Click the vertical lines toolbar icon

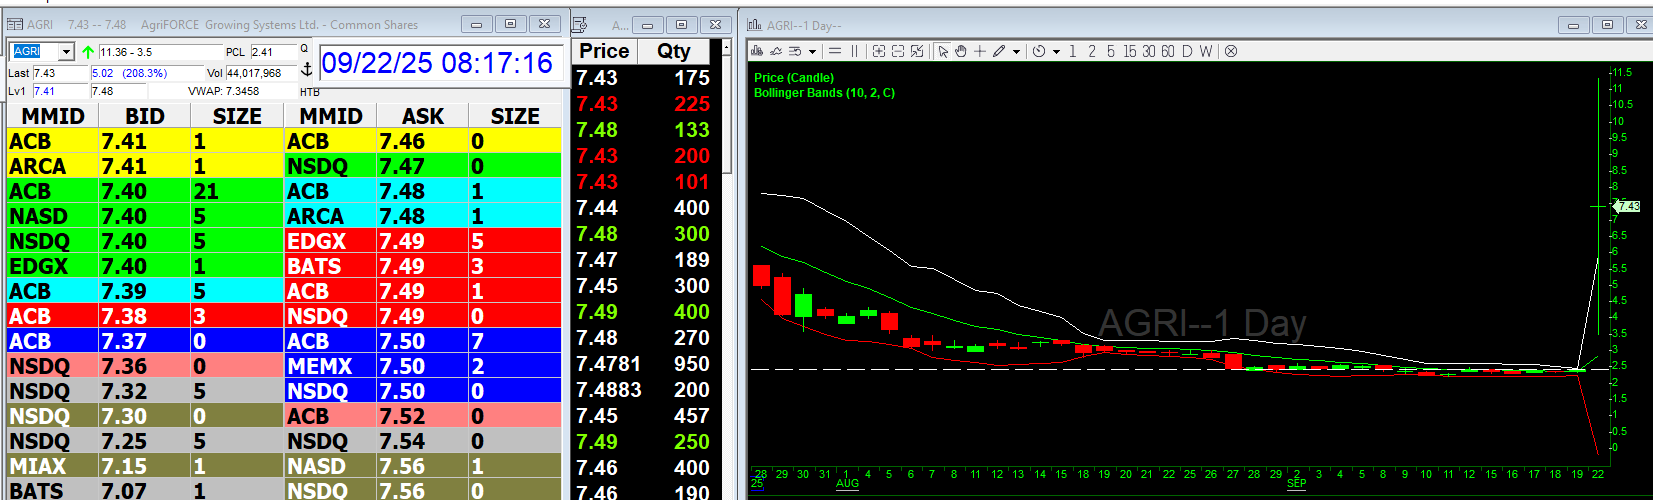click(x=855, y=51)
